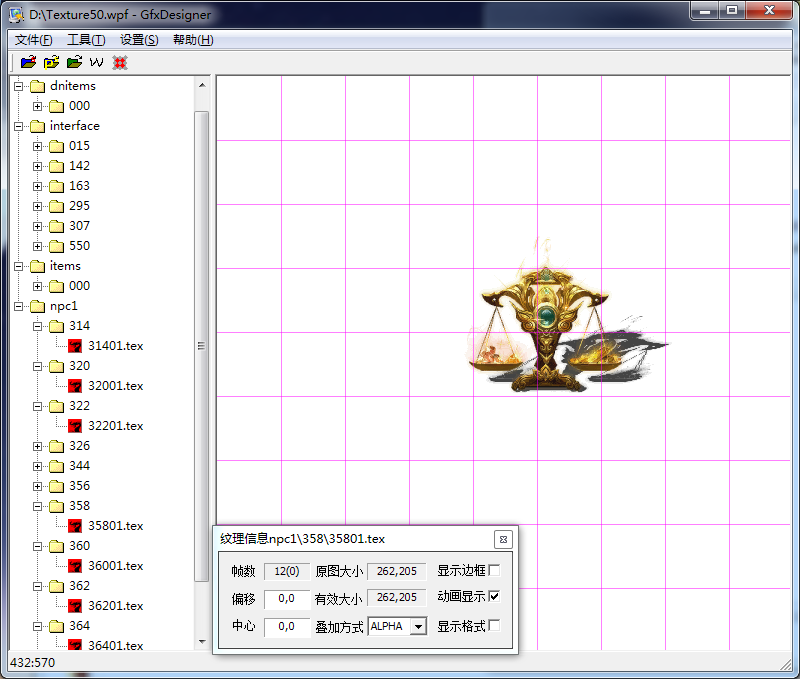Click the 364 folder label
Screen dimensions: 800x679
pos(80,626)
